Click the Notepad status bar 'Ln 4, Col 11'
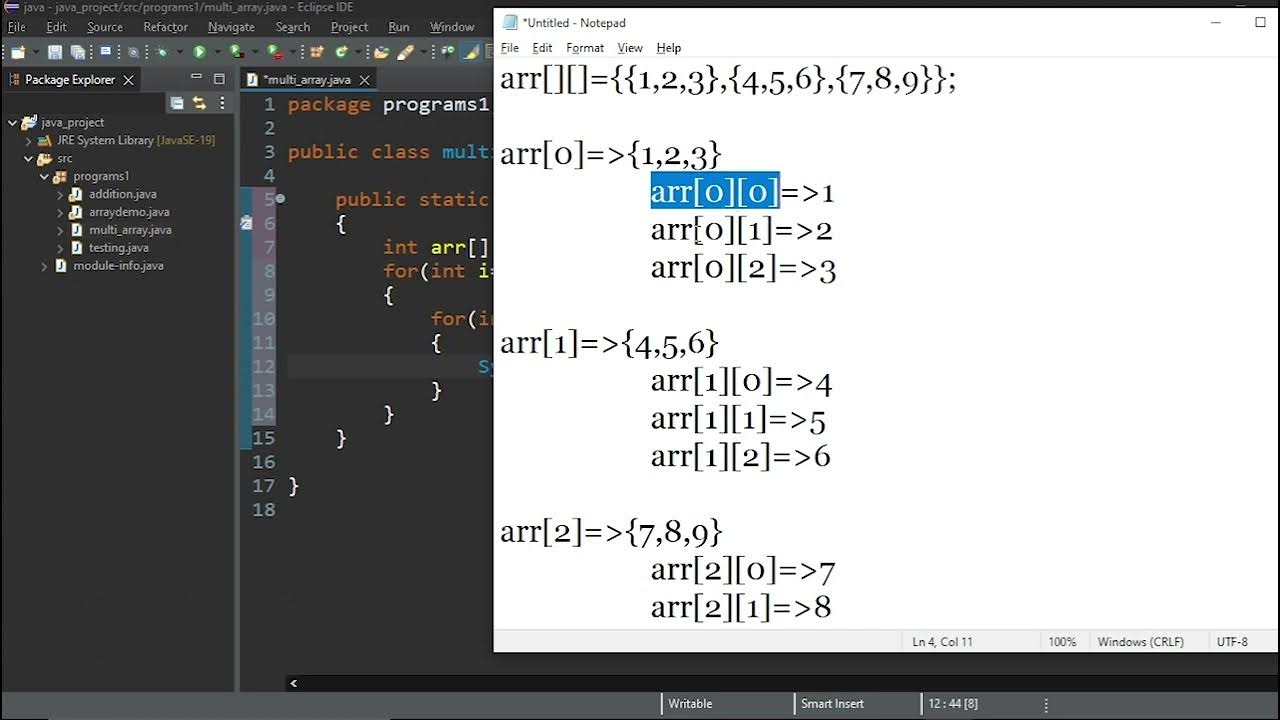 [942, 642]
